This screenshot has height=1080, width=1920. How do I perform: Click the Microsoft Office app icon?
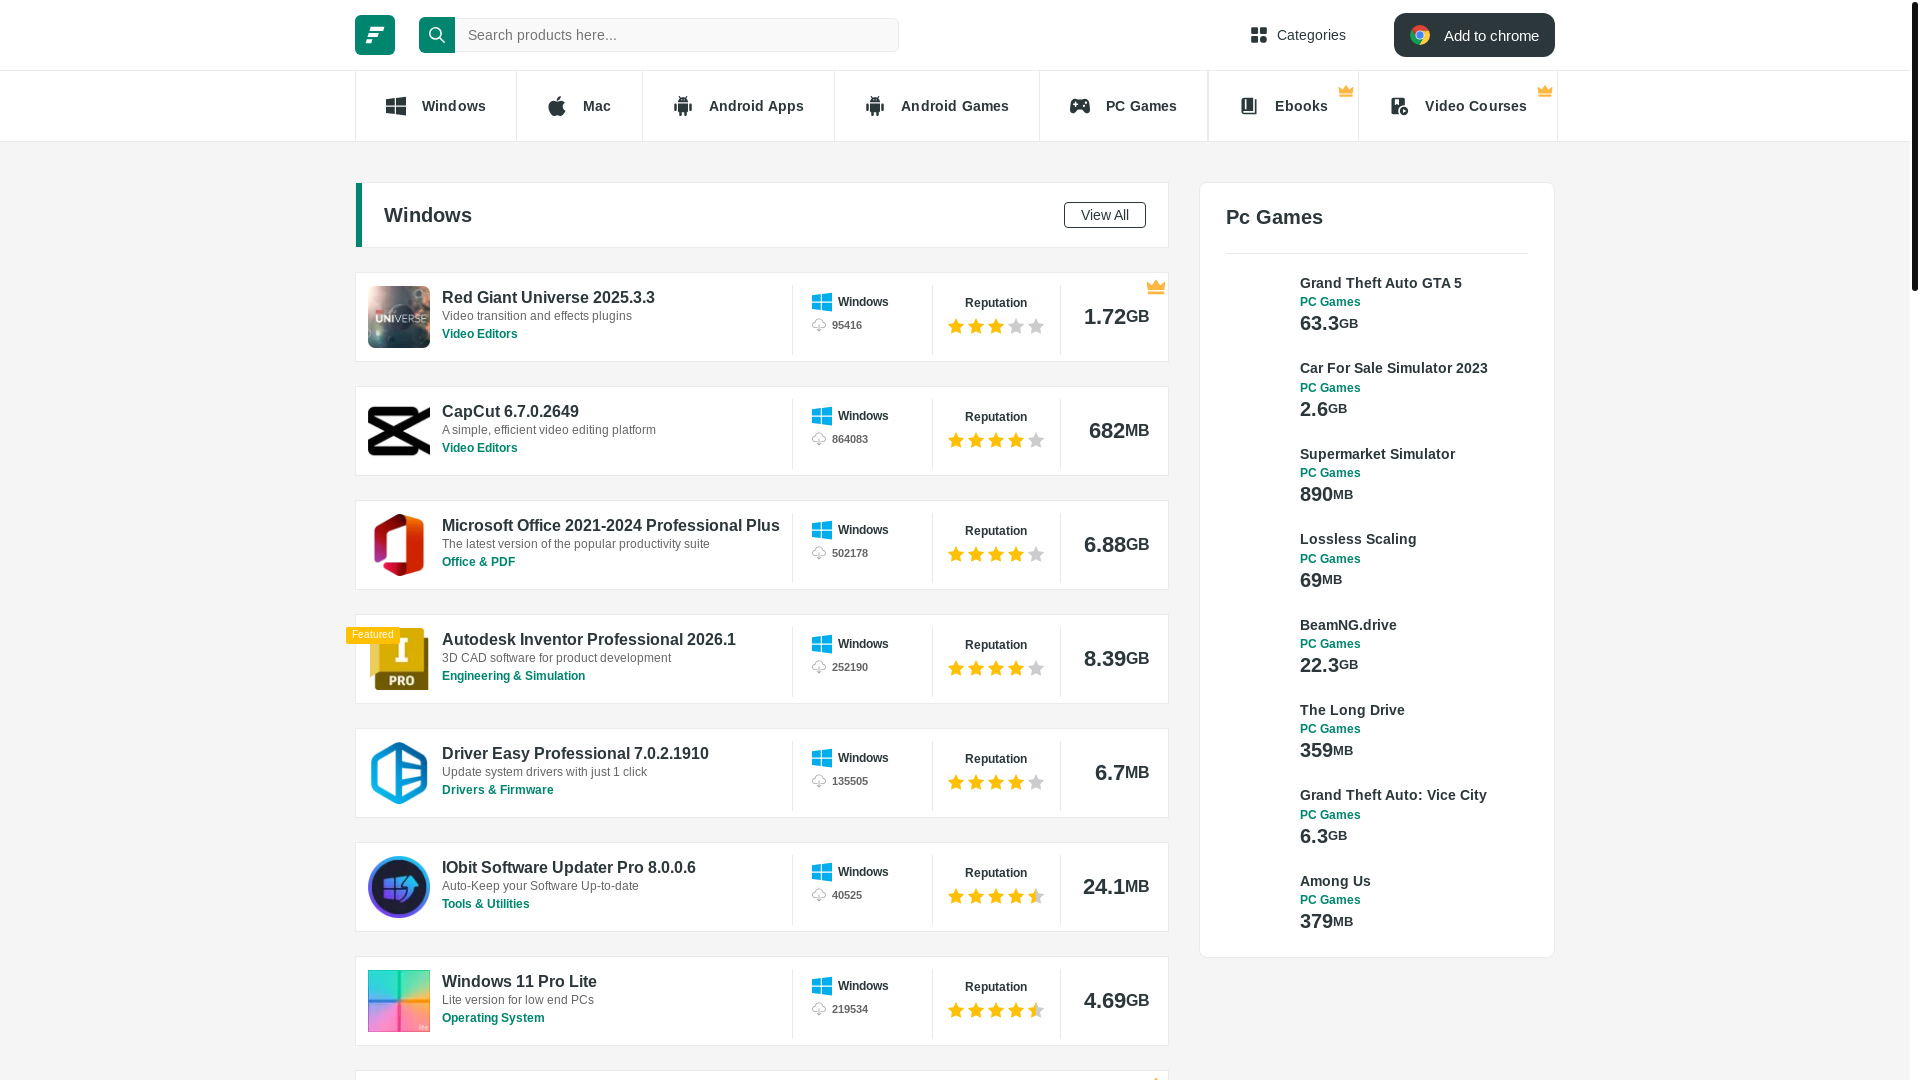399,545
